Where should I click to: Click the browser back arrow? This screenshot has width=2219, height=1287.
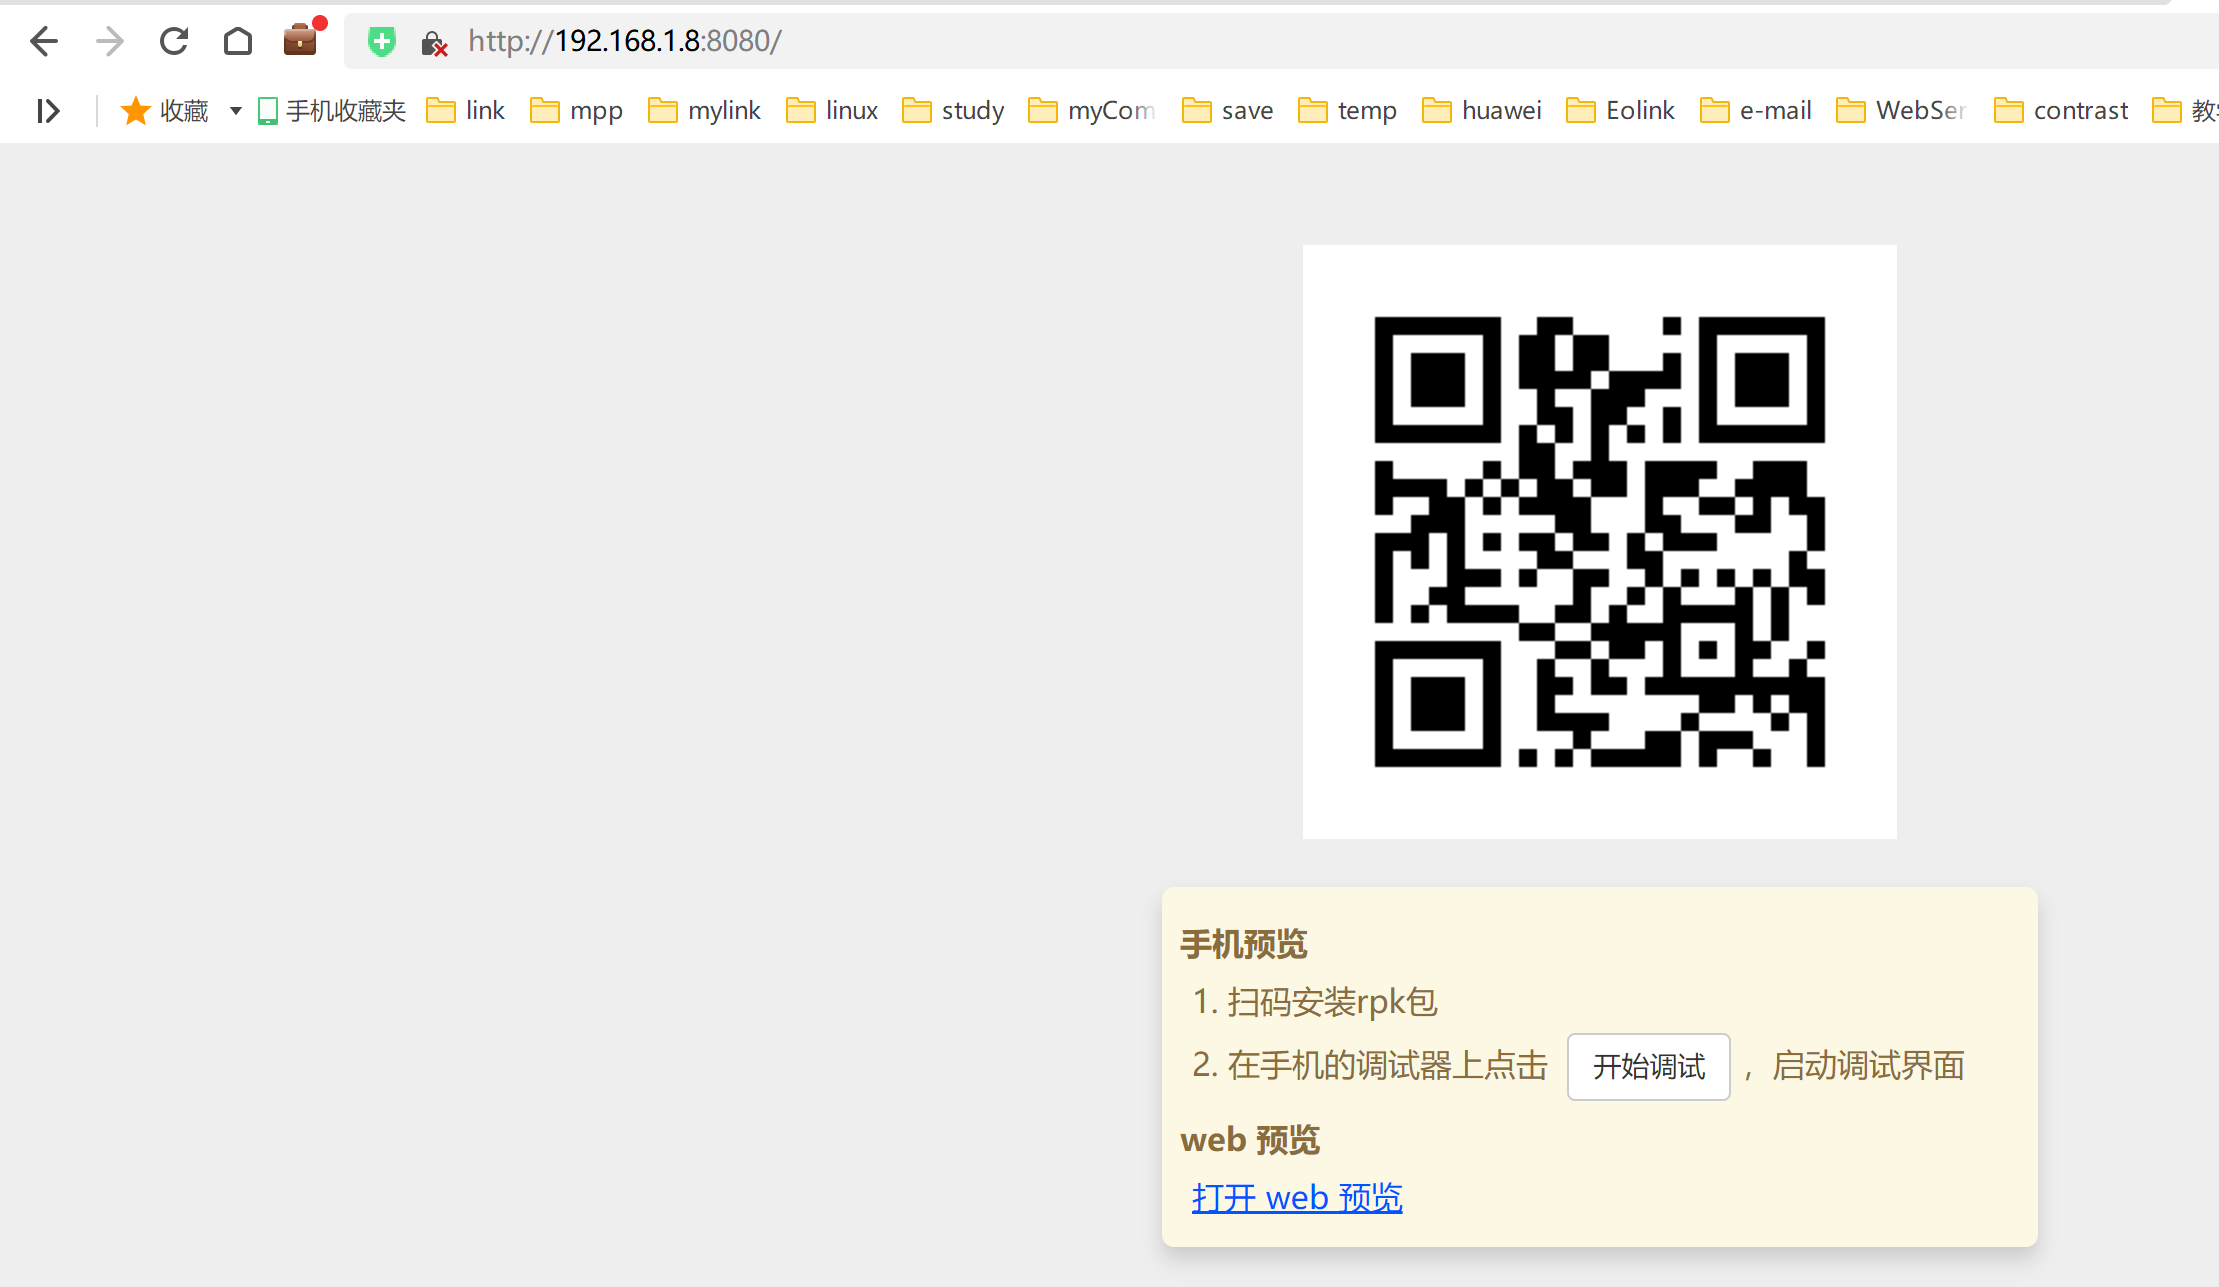click(44, 41)
